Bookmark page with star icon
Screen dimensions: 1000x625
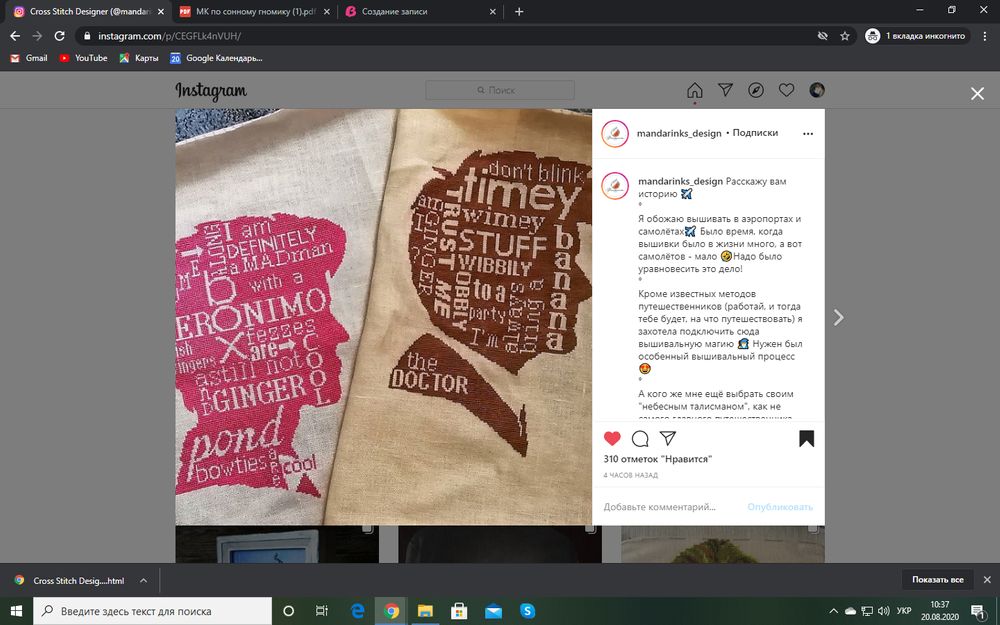845,35
